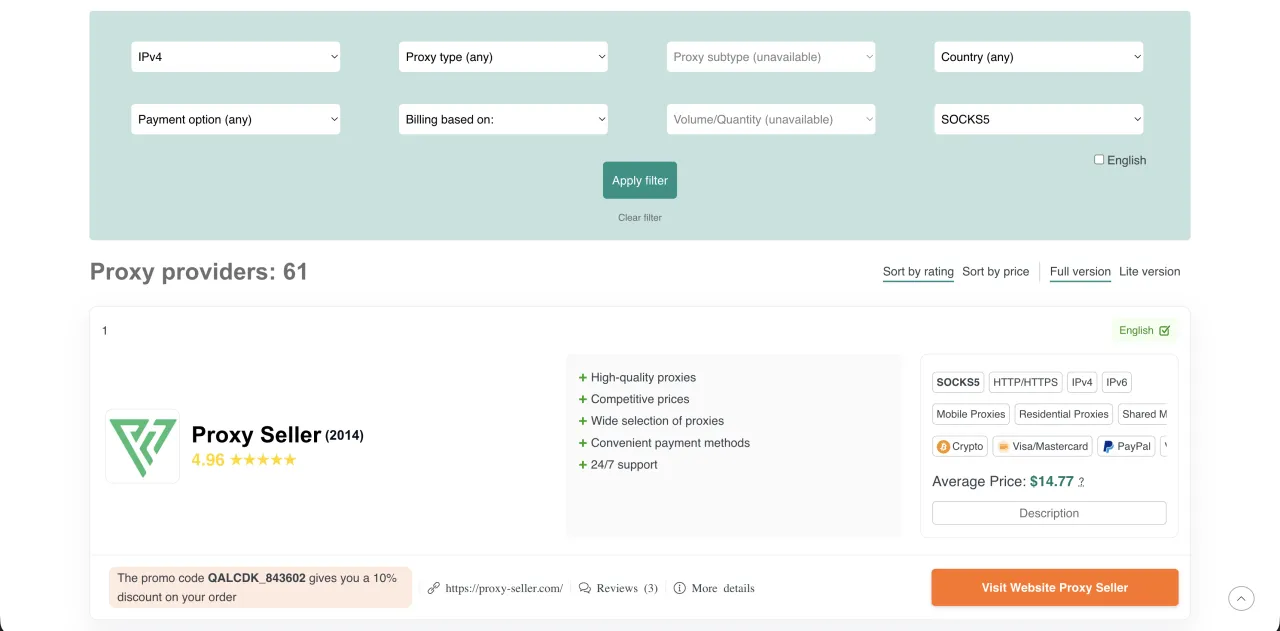Viewport: 1280px width, 631px height.
Task: Open the SOCKS5 protocol dropdown
Action: pos(1039,119)
